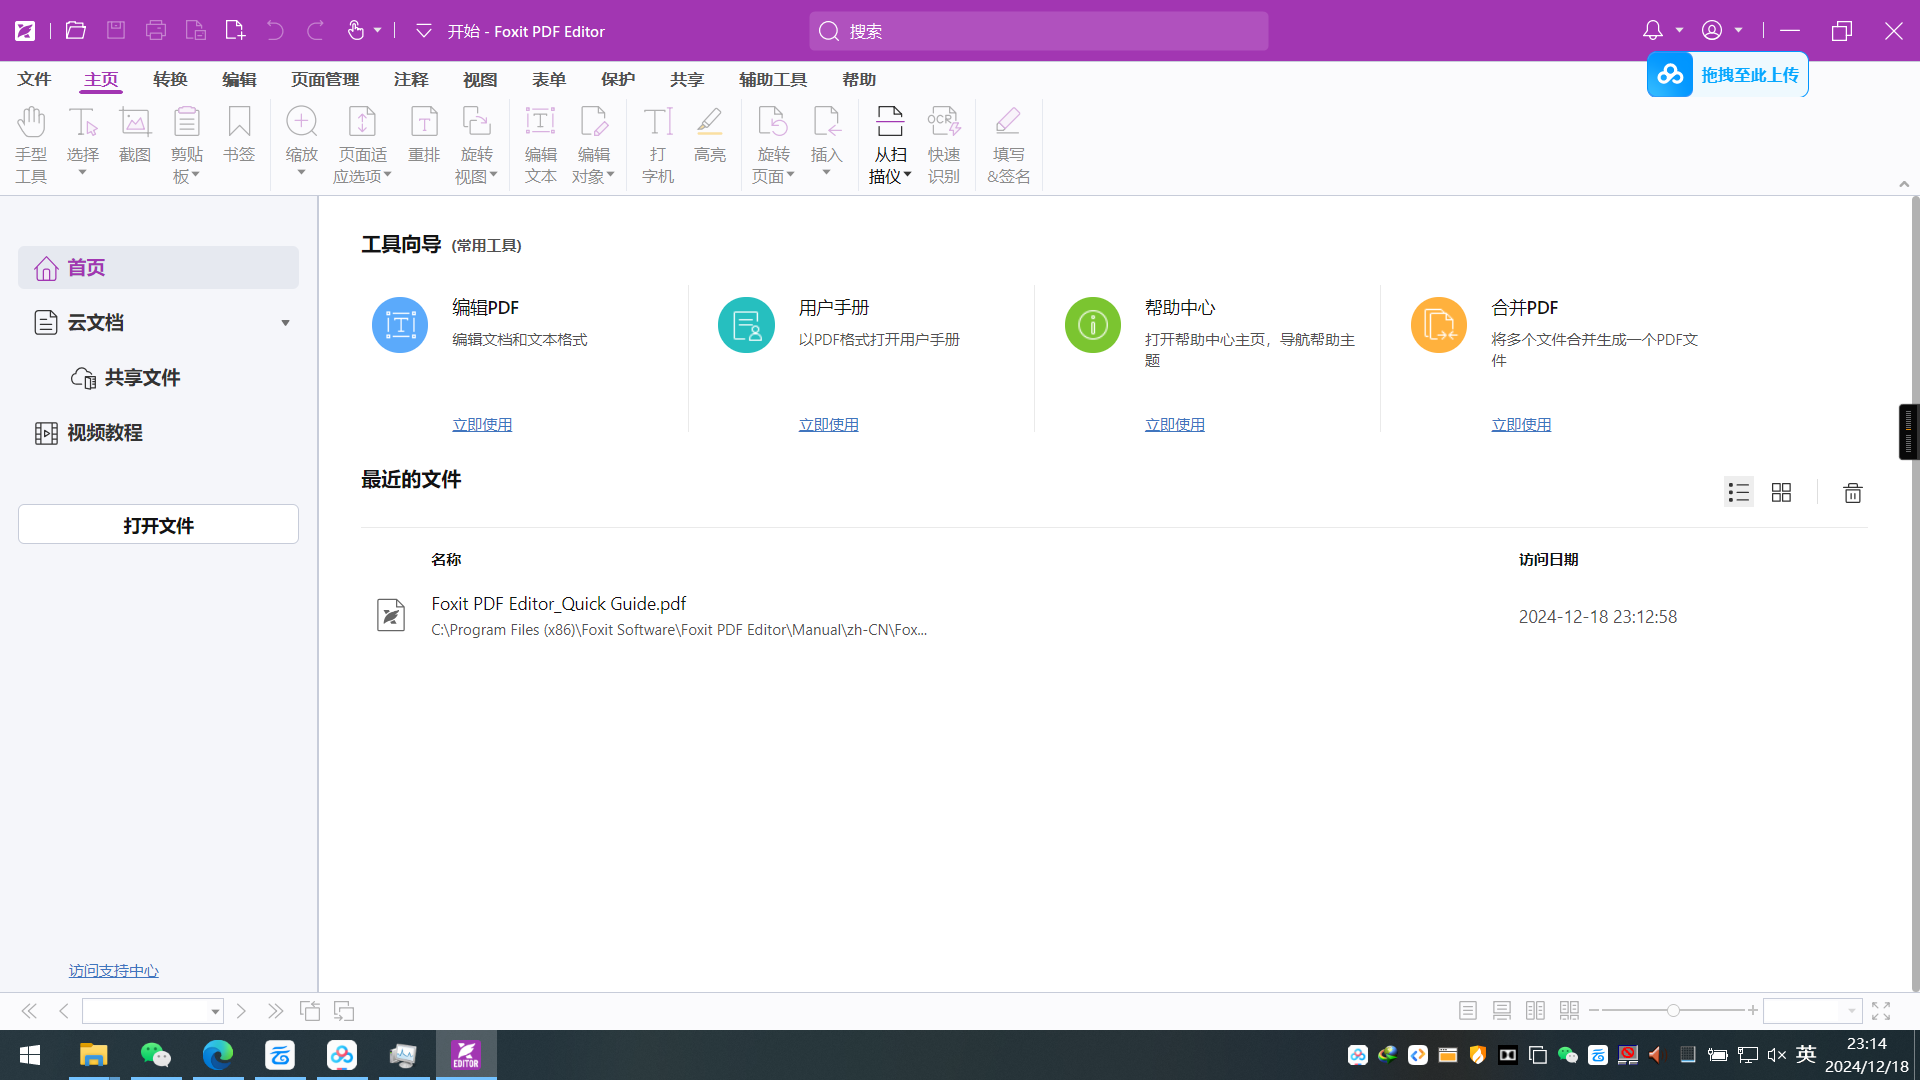Image resolution: width=1920 pixels, height=1080 pixels.
Task: Click the Save icon in title bar
Action: pyautogui.click(x=116, y=31)
